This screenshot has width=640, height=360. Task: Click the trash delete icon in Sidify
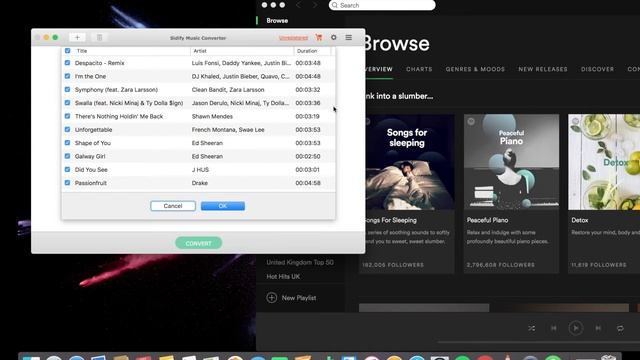click(x=99, y=38)
